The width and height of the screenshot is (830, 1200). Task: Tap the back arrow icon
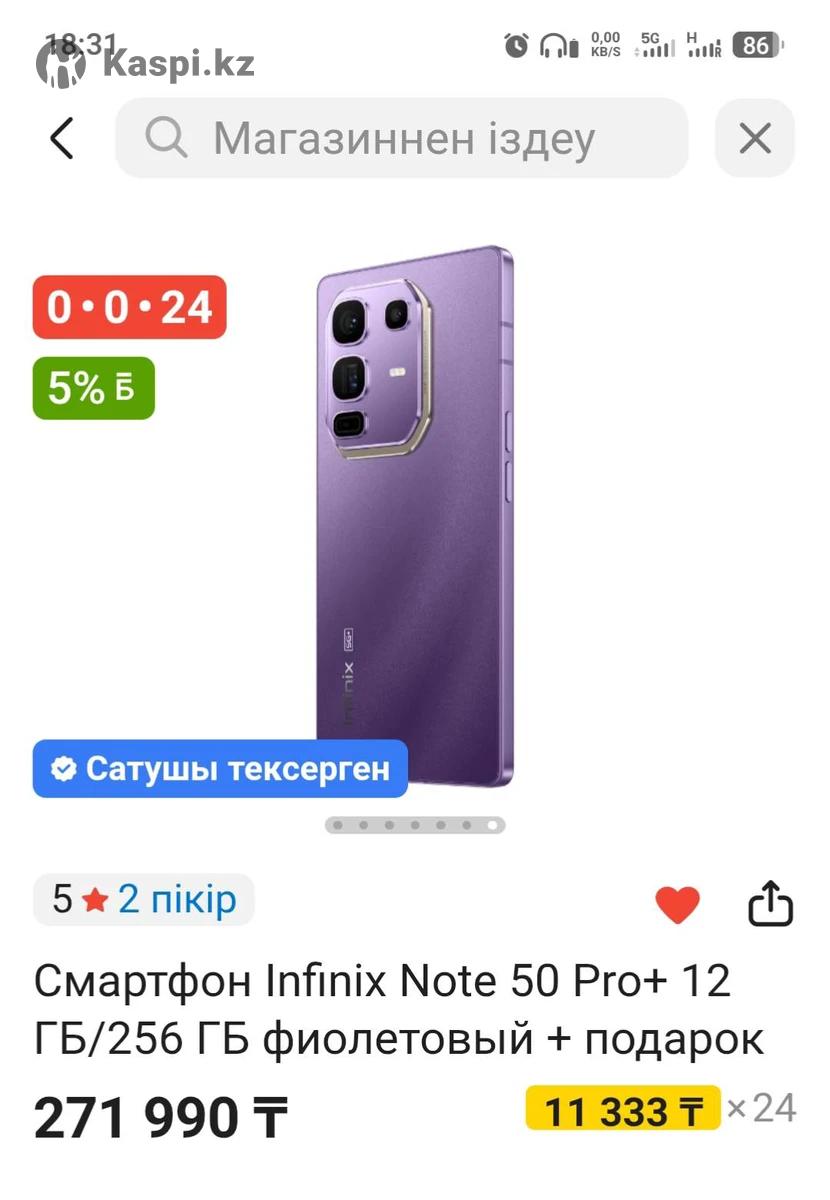tap(62, 138)
